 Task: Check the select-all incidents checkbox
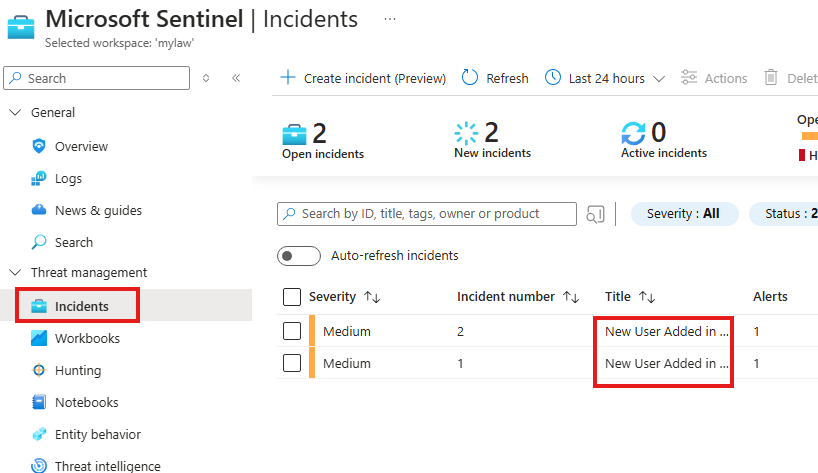(x=292, y=297)
